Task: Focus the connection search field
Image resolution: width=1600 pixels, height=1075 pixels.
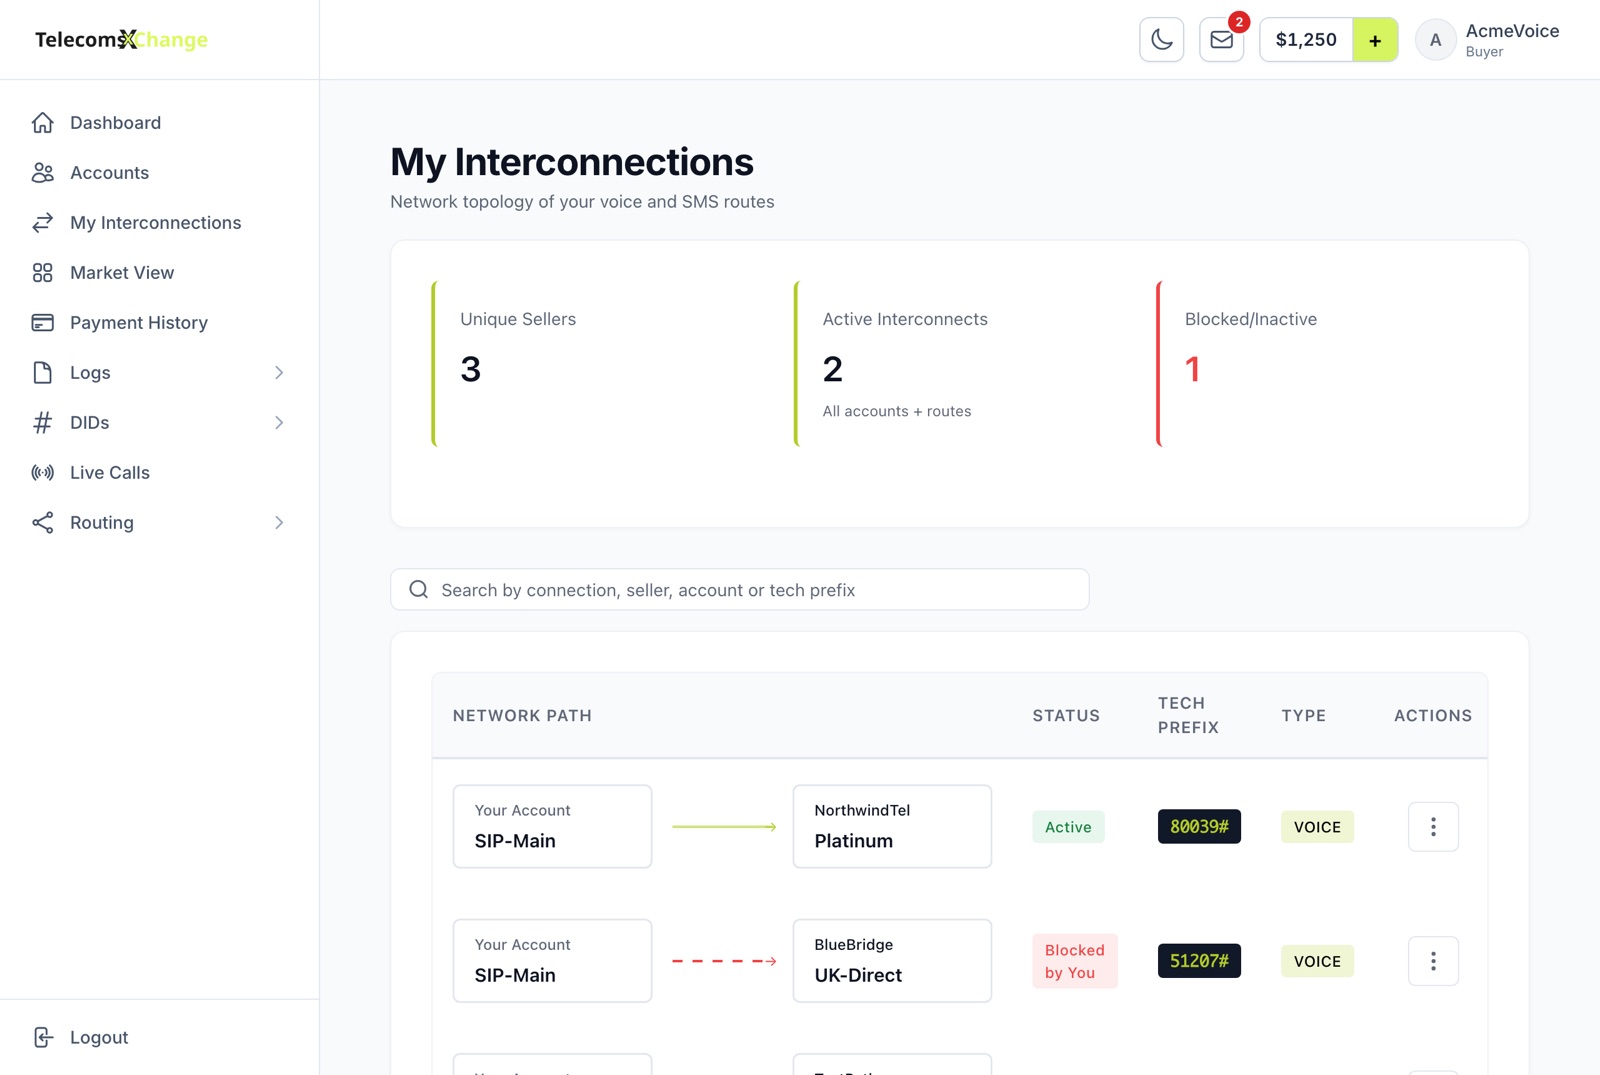Action: [739, 589]
